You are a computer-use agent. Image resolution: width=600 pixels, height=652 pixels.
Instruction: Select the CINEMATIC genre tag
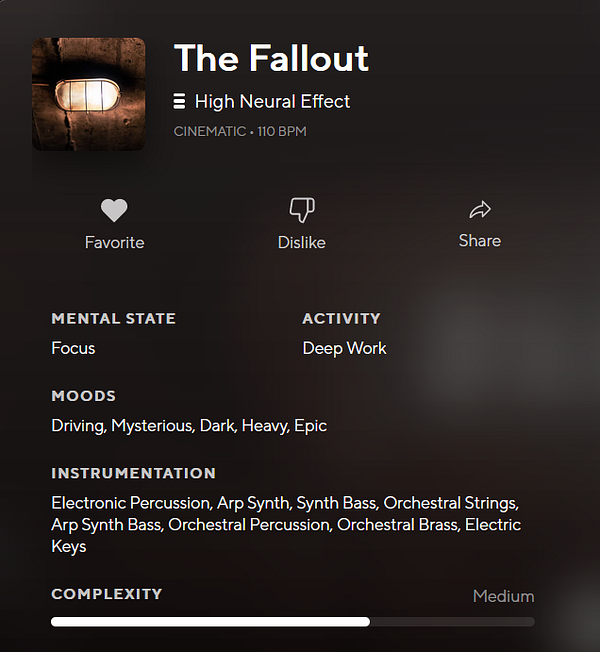tap(209, 131)
